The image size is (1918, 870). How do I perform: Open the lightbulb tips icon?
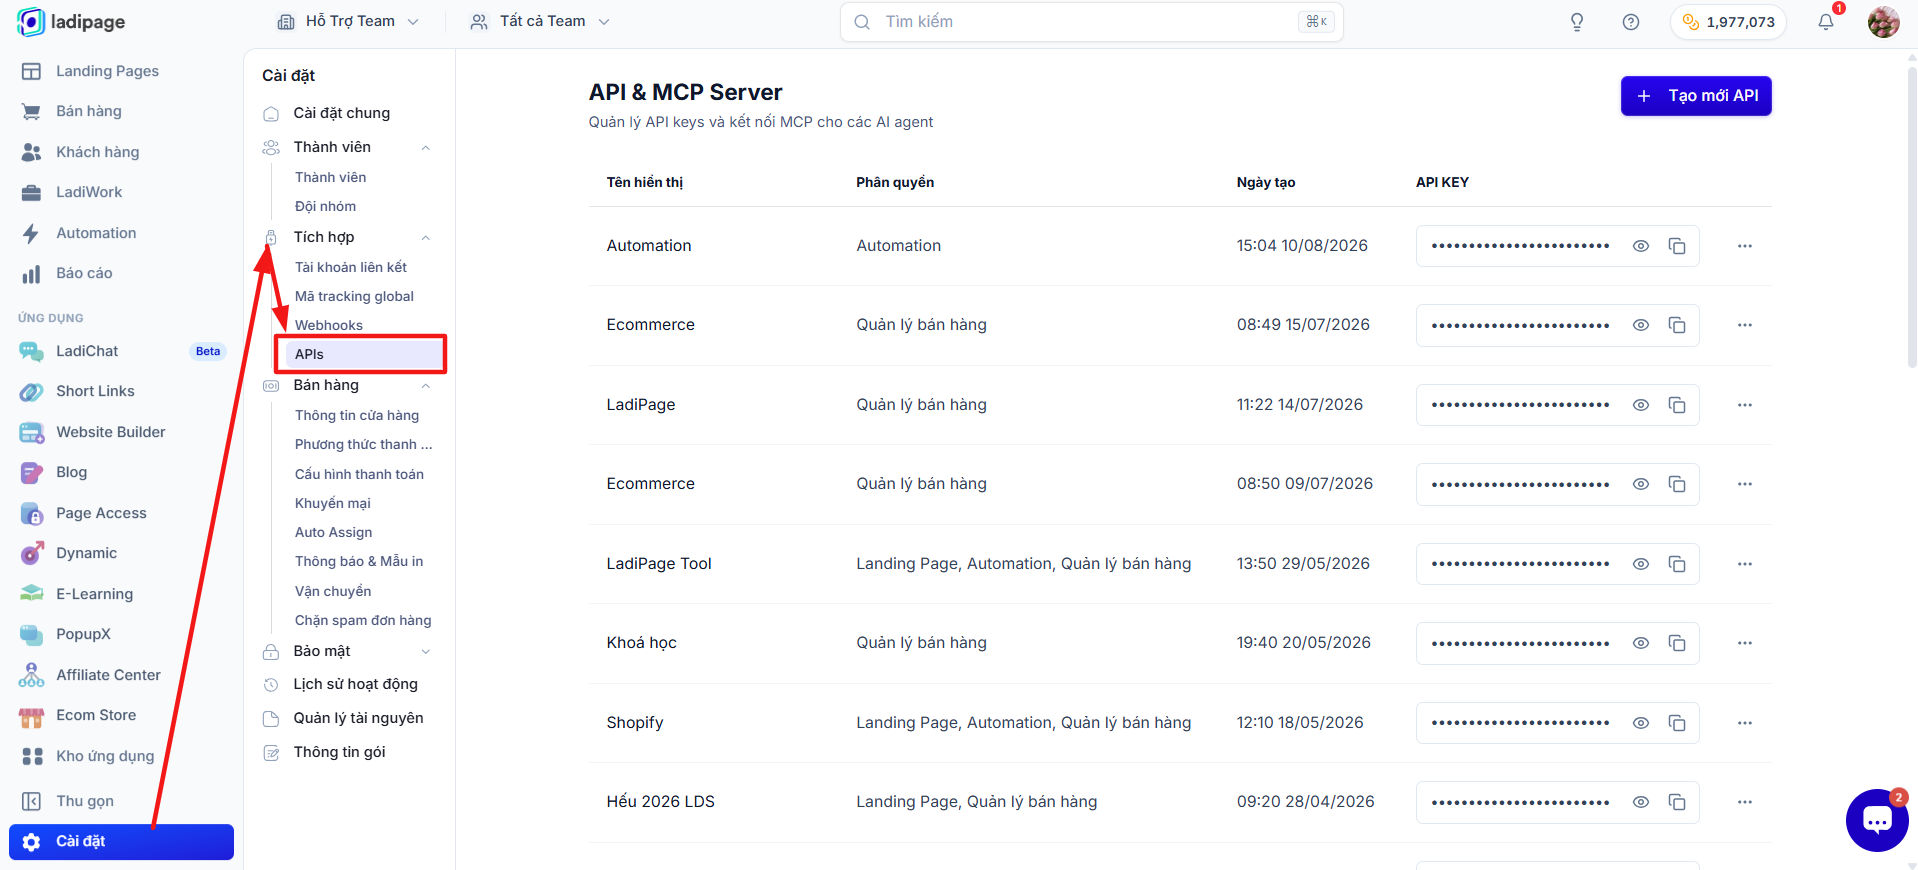point(1577,22)
